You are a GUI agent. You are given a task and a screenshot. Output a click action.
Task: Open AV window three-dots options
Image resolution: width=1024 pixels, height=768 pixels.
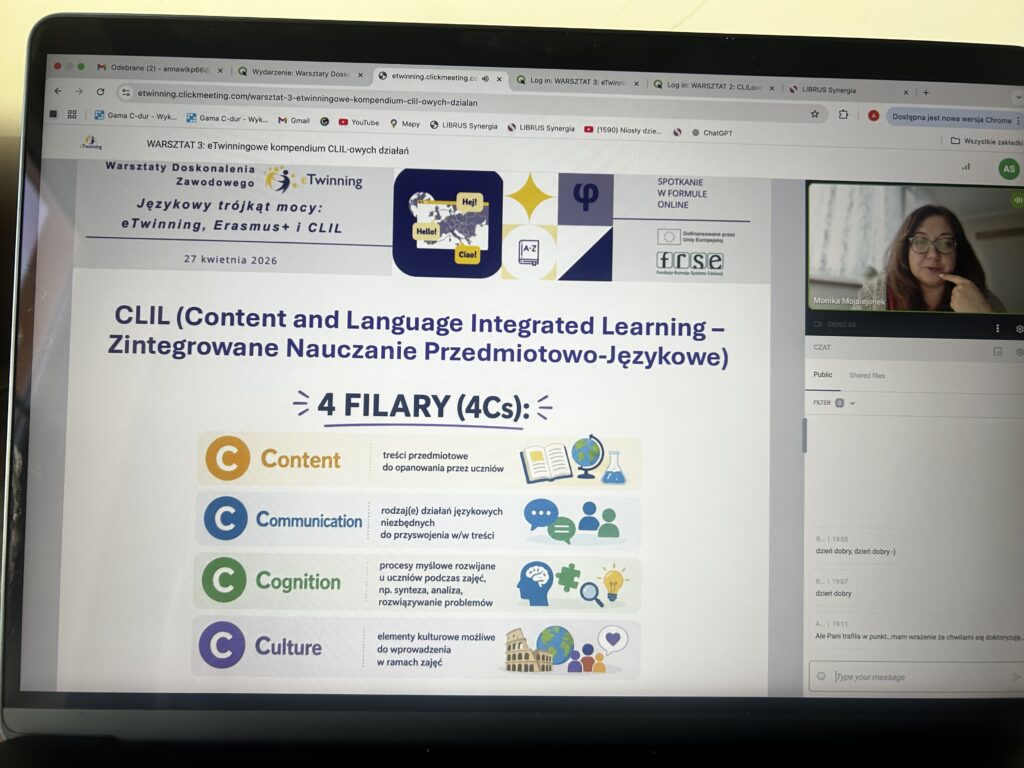pyautogui.click(x=997, y=328)
